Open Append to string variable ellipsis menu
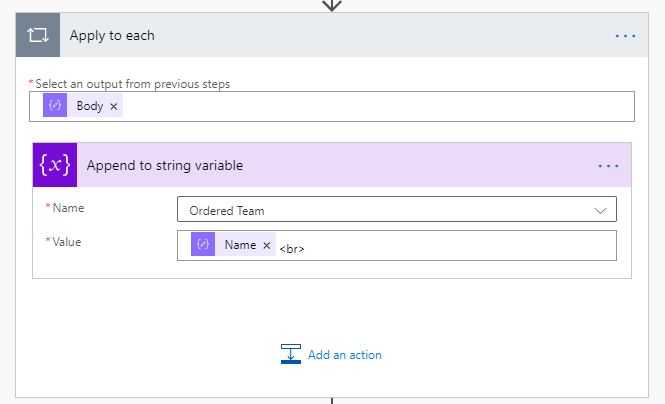665x404 pixels. pyautogui.click(x=609, y=165)
